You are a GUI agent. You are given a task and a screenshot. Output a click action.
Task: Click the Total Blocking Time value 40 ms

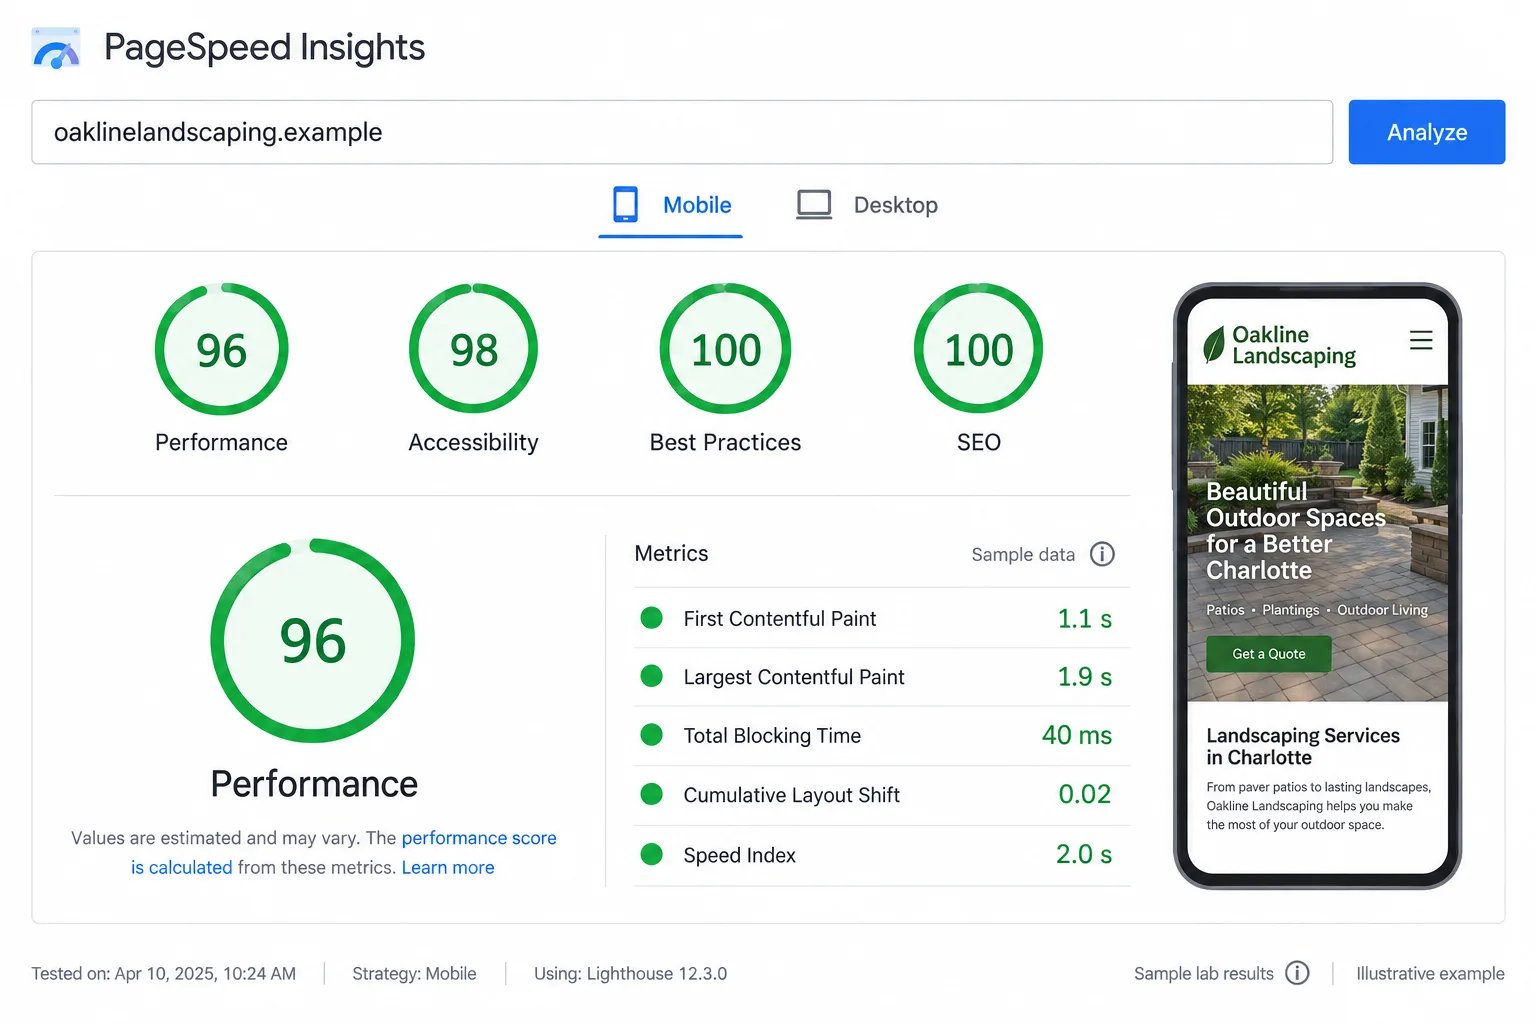[1077, 736]
